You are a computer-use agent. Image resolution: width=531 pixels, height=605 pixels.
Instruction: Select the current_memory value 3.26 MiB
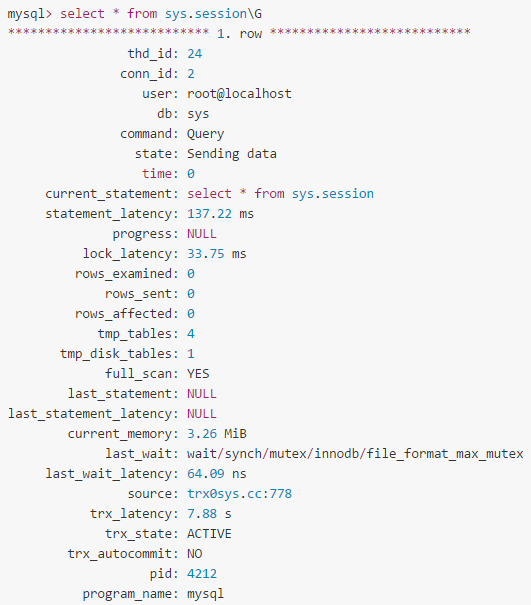coord(216,434)
